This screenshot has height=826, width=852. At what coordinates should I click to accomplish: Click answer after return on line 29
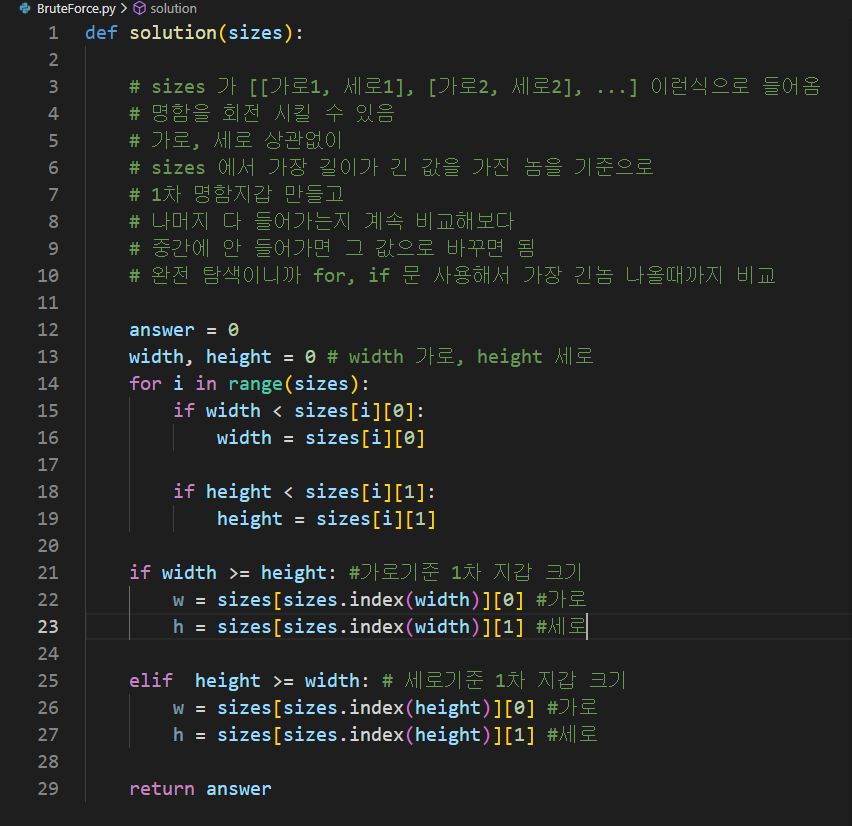[239, 789]
